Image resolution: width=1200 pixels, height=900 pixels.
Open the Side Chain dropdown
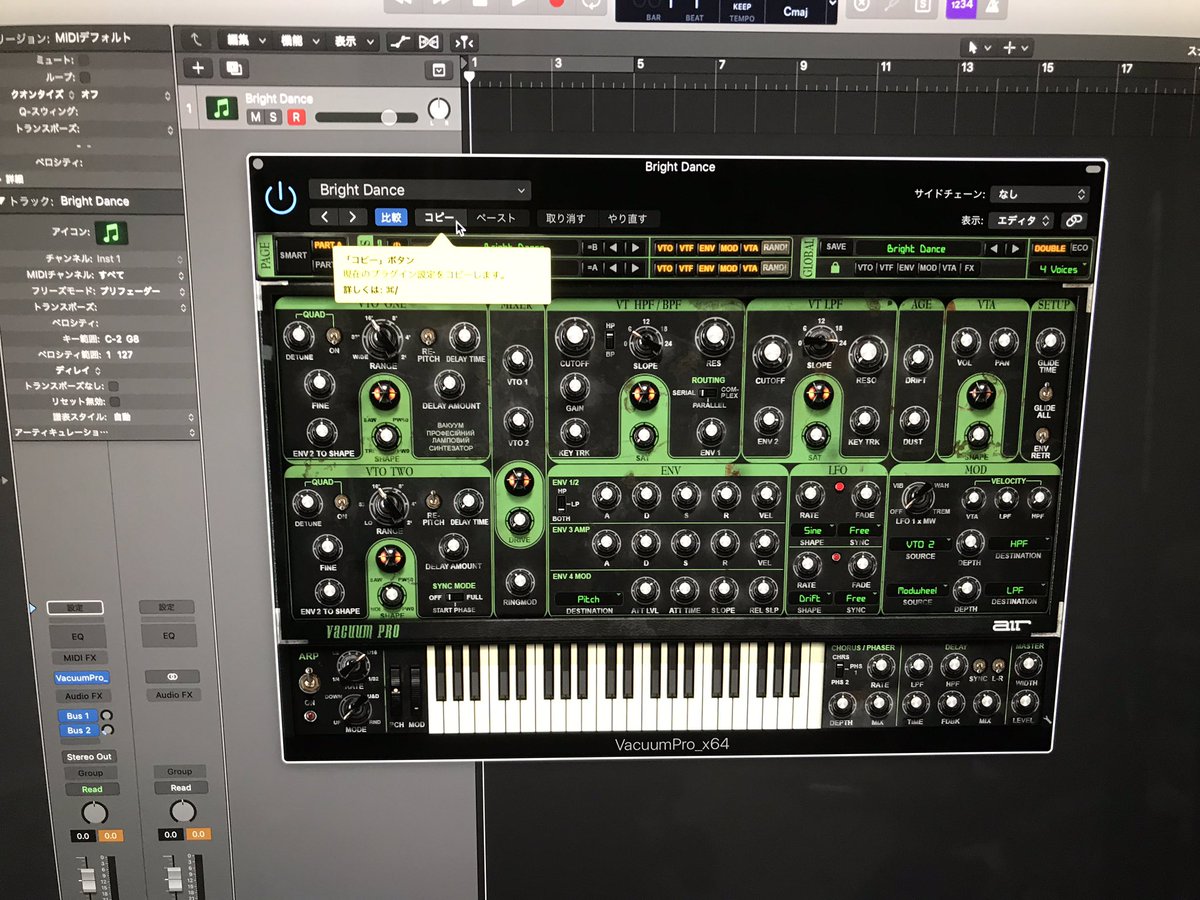click(1041, 195)
